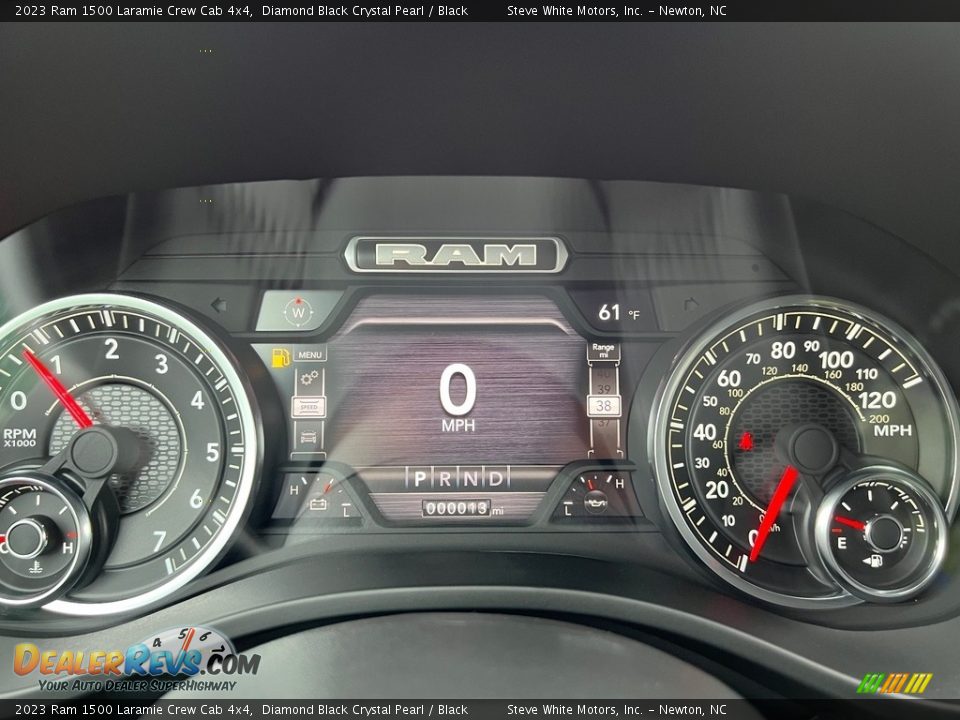Click the Steve White Motors caption at top
The width and height of the screenshot is (960, 720).
pos(617,10)
